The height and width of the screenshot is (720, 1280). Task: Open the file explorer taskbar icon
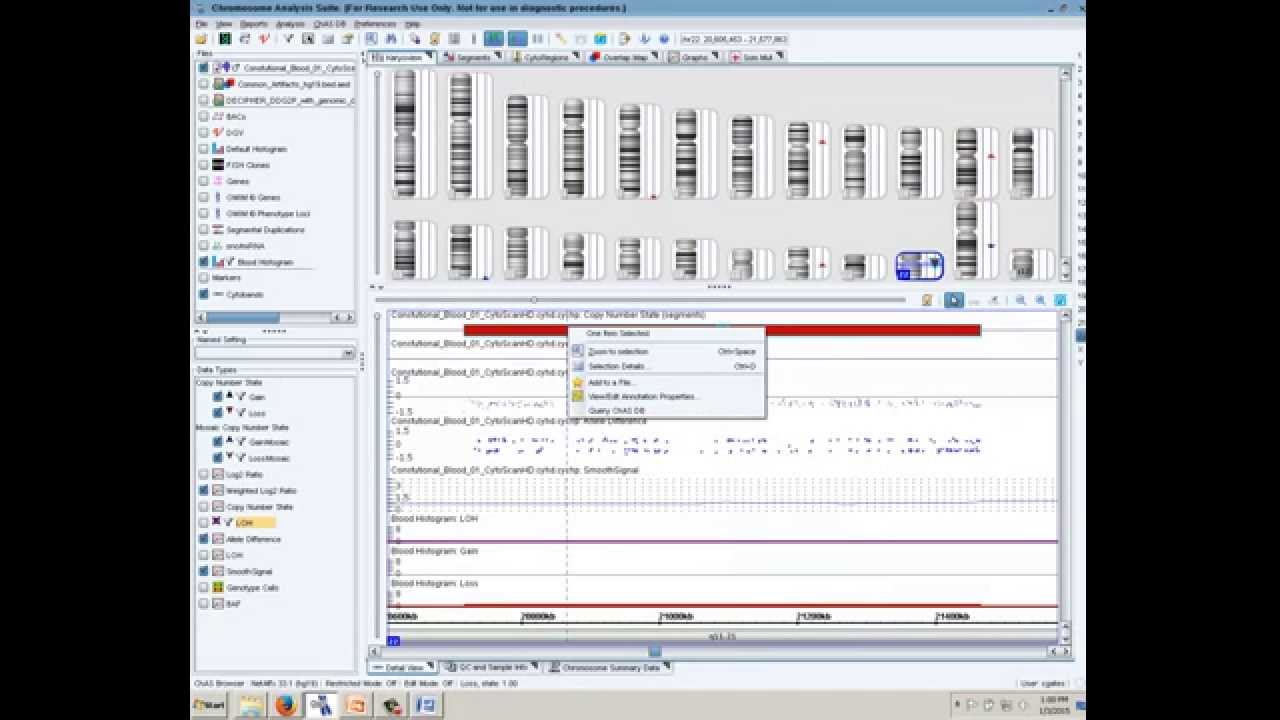pos(250,705)
